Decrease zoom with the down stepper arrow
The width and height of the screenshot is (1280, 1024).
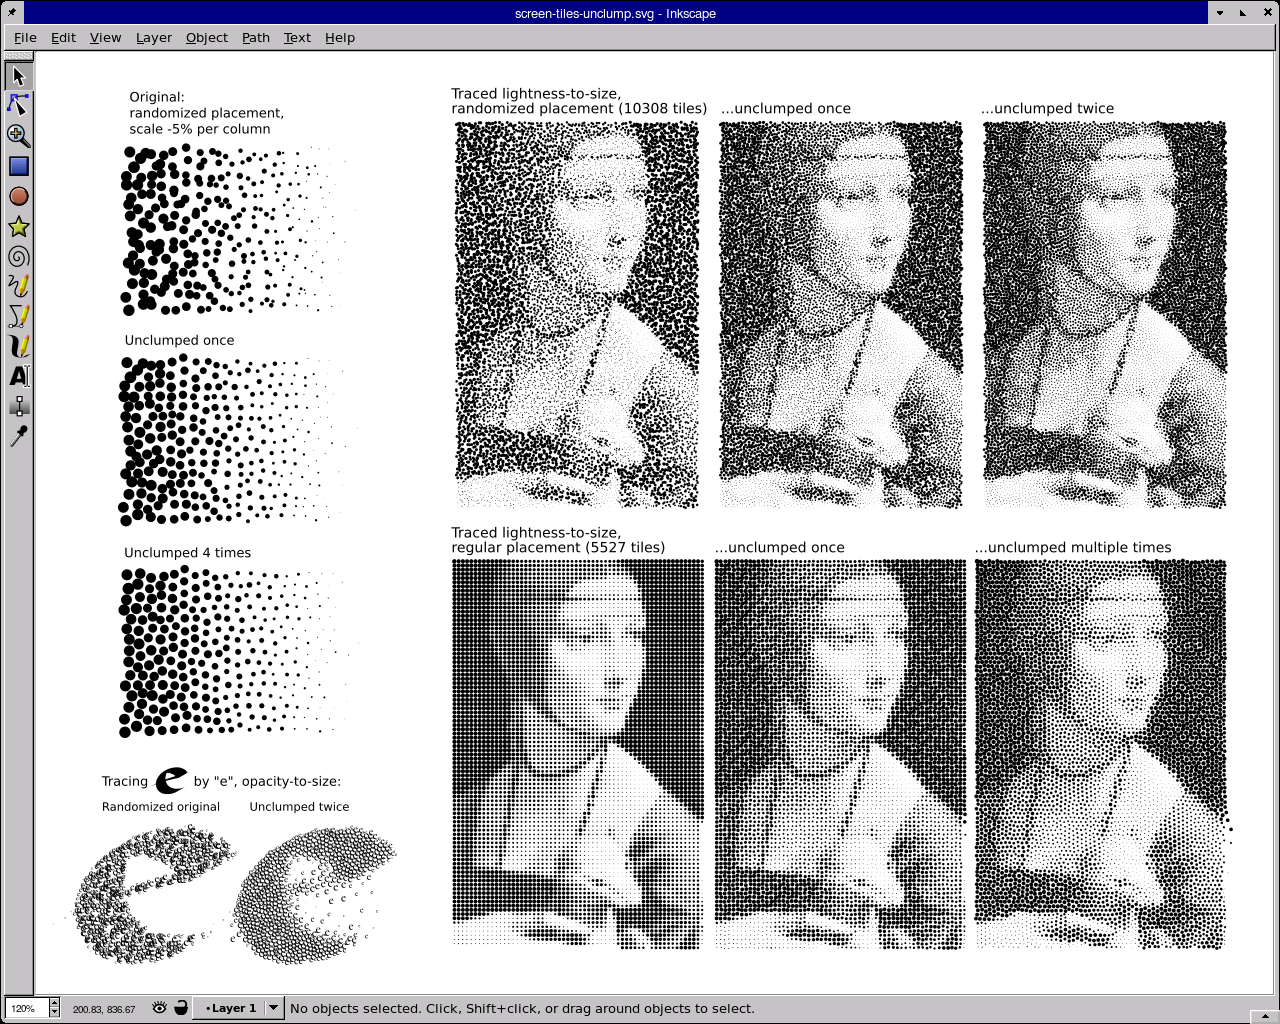coord(54,1013)
